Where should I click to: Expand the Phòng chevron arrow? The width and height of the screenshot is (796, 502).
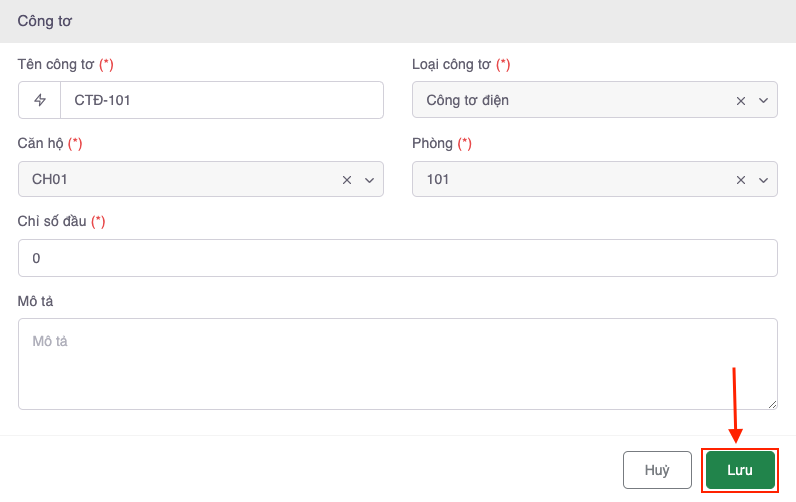tap(763, 179)
